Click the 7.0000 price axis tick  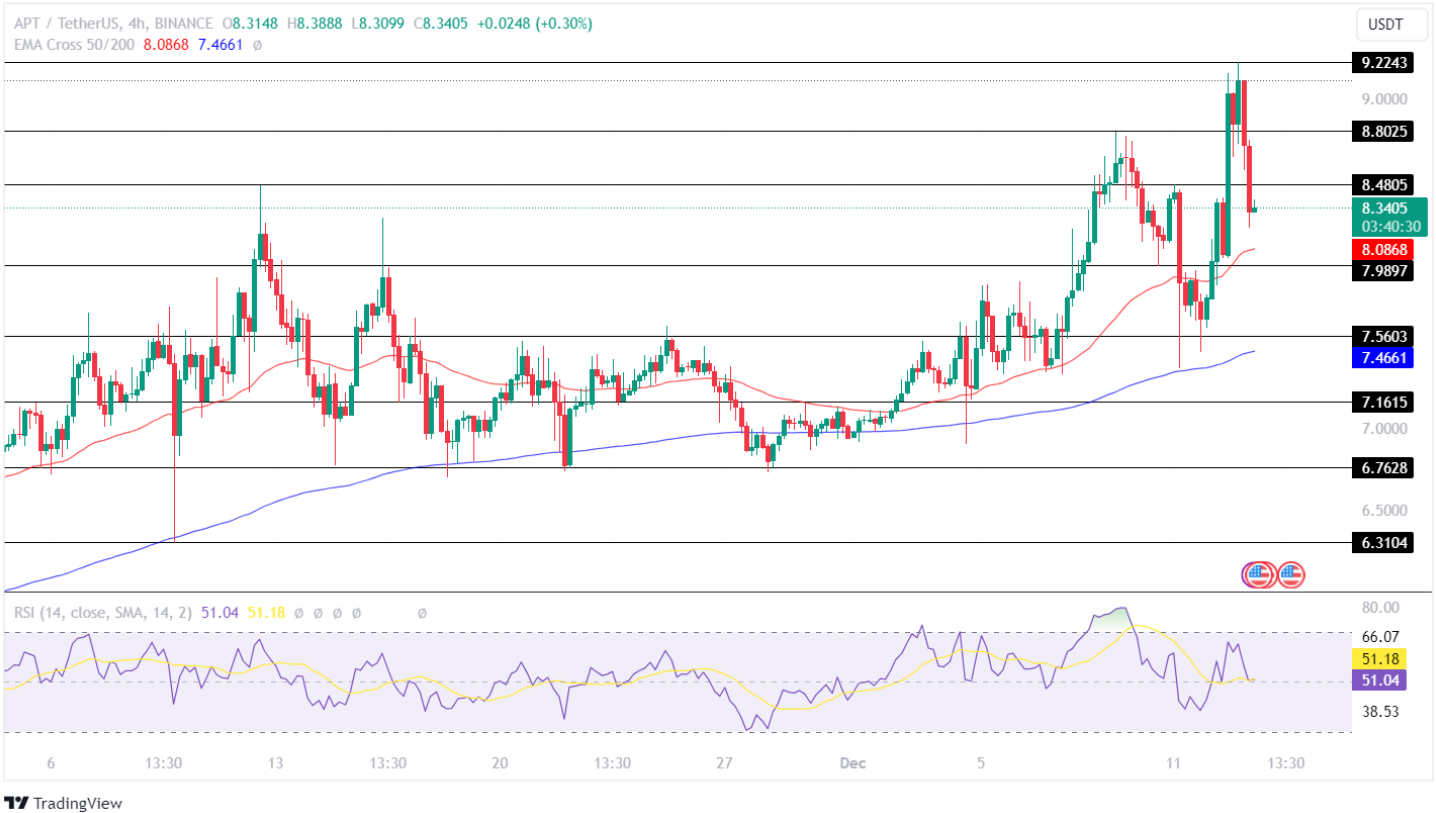tap(1385, 428)
